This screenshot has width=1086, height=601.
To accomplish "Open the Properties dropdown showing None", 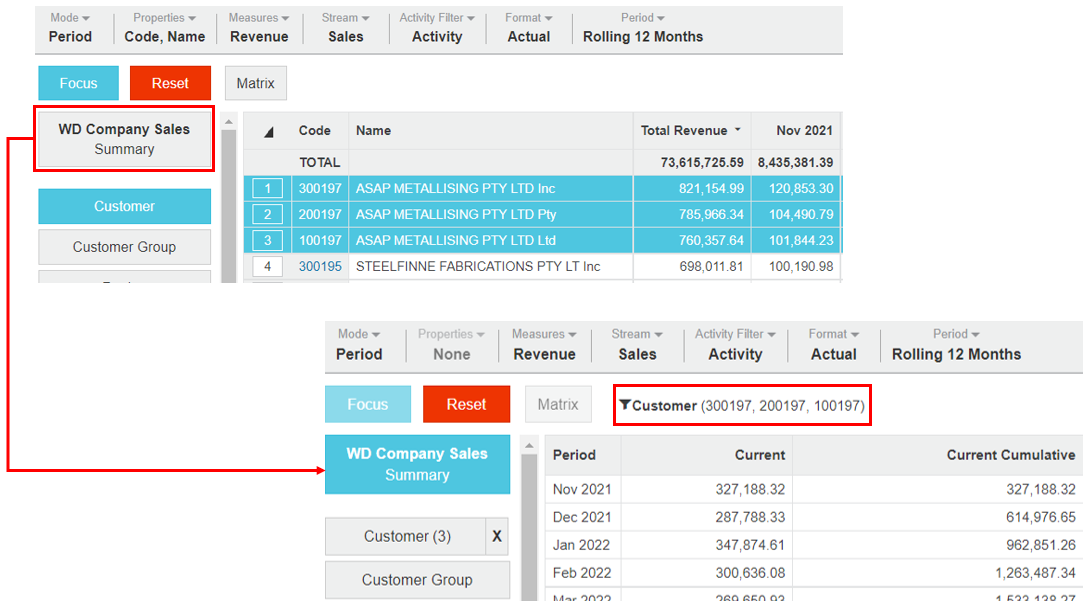I will click(451, 344).
